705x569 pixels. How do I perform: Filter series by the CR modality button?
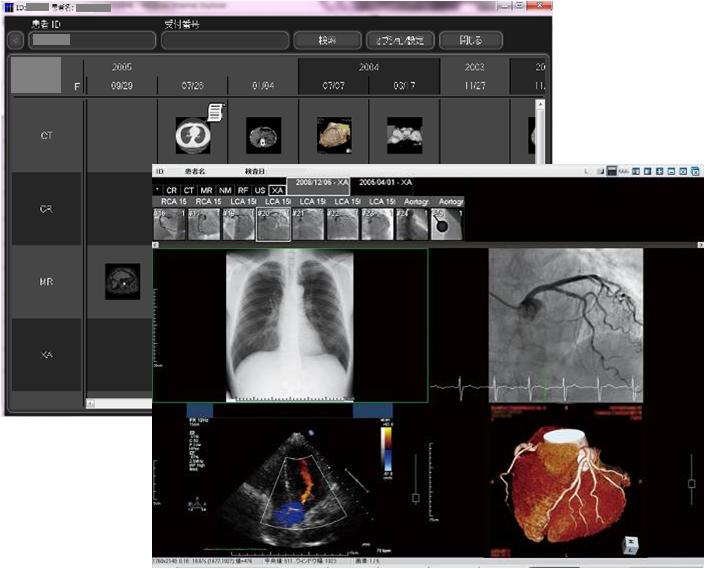[172, 189]
